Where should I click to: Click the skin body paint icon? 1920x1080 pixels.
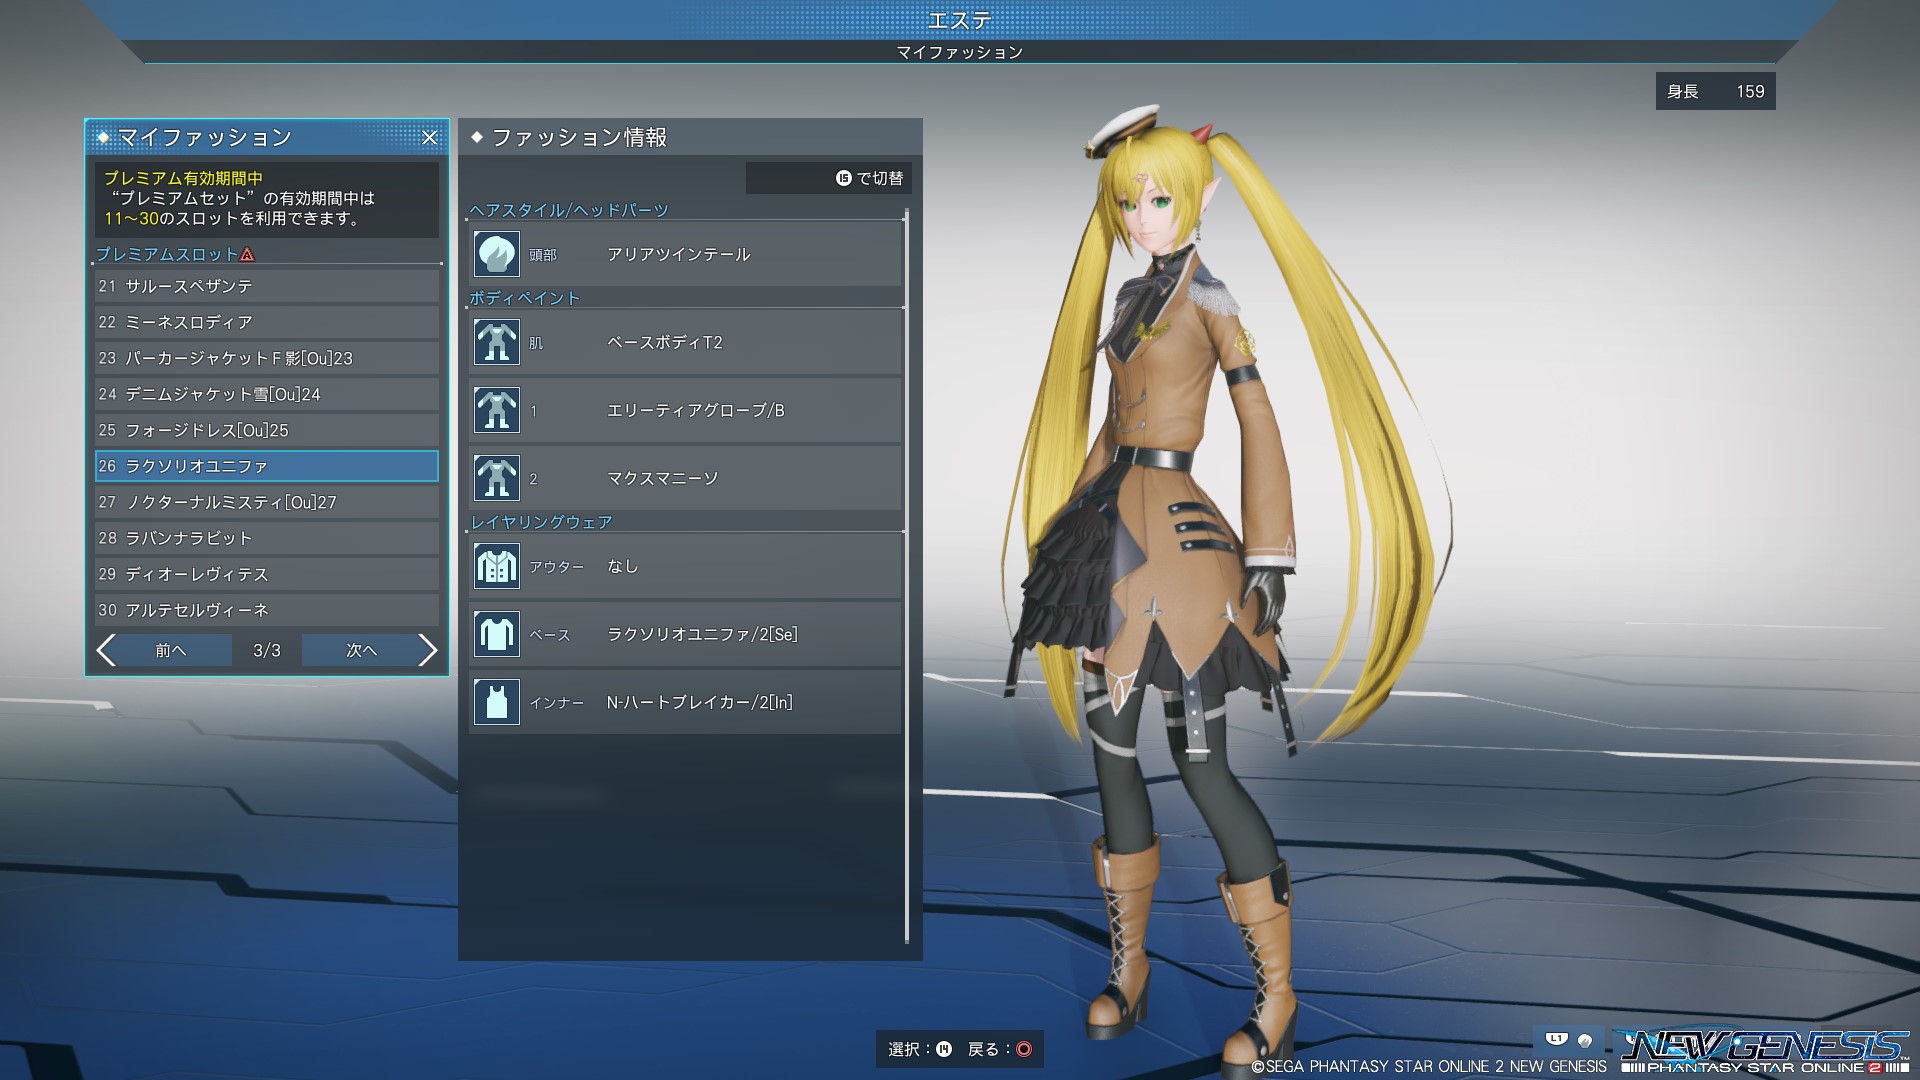click(496, 342)
